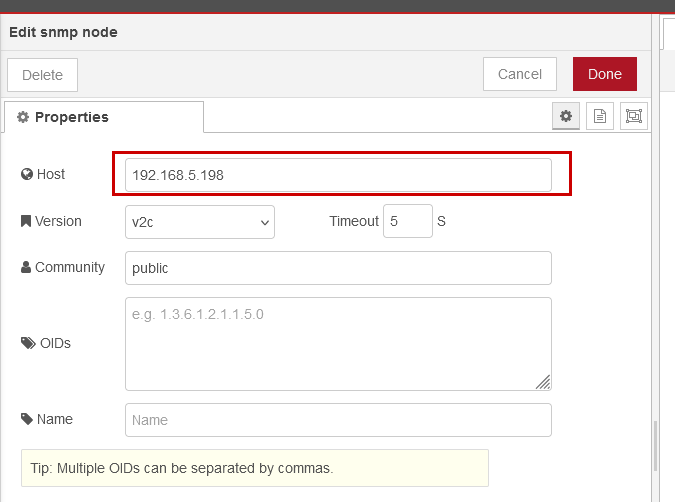The width and height of the screenshot is (675, 502).
Task: Click the Cancel button
Action: 520,74
